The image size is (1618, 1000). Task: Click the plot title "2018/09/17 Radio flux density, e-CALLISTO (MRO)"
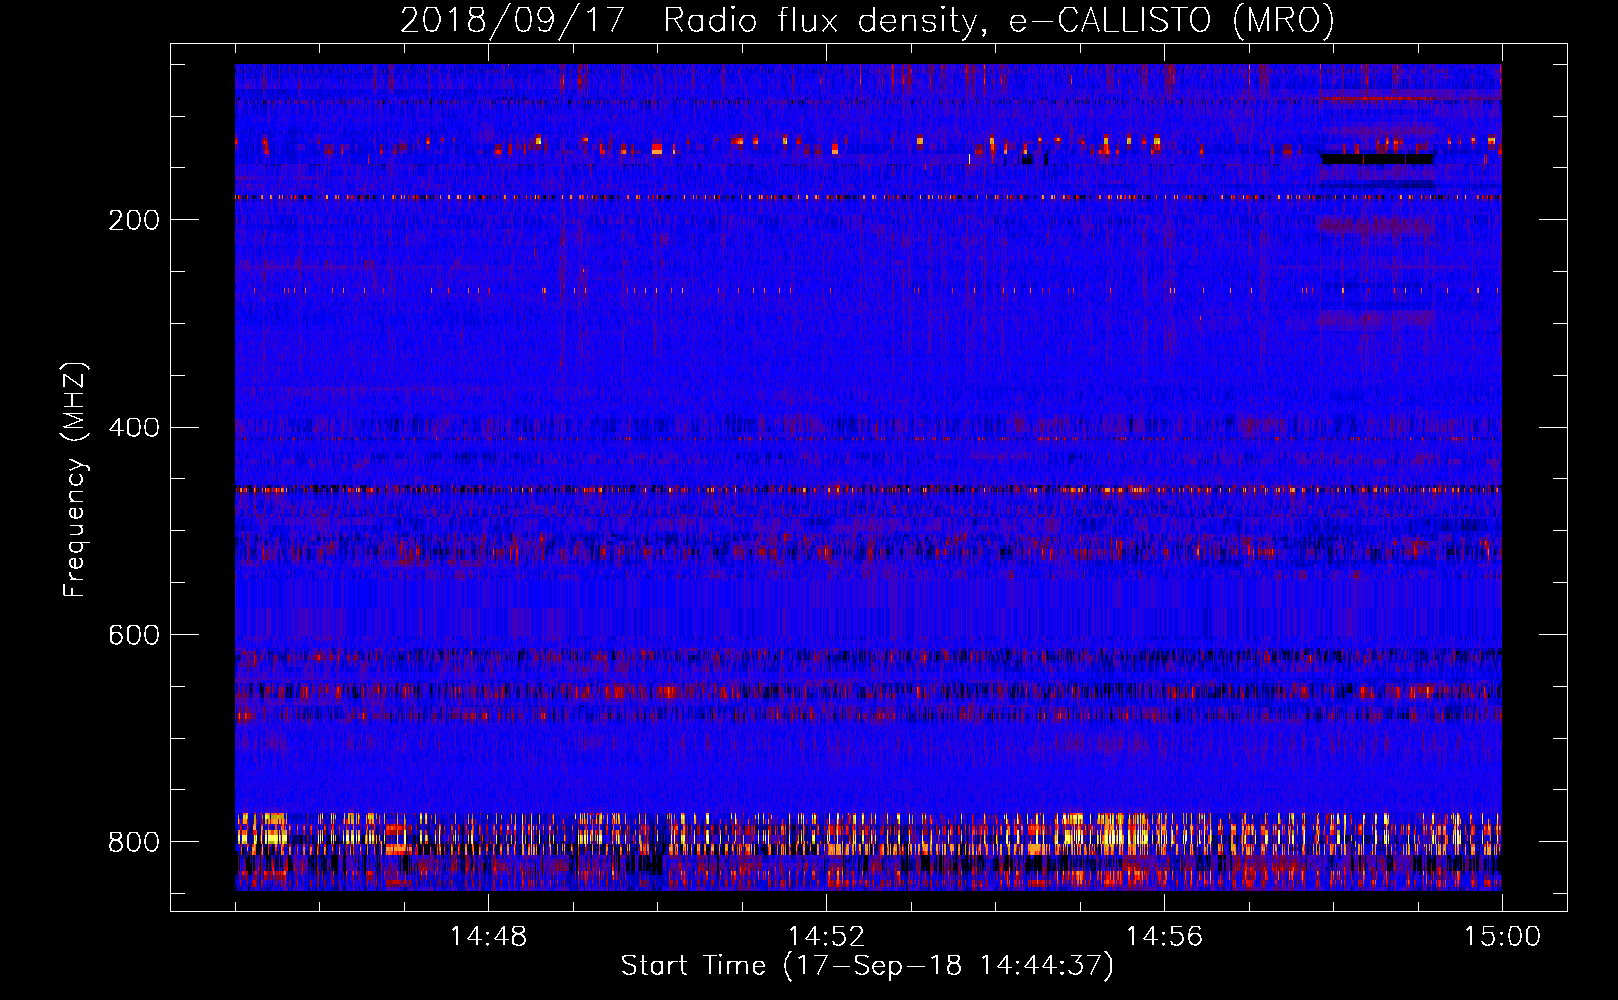(x=867, y=20)
